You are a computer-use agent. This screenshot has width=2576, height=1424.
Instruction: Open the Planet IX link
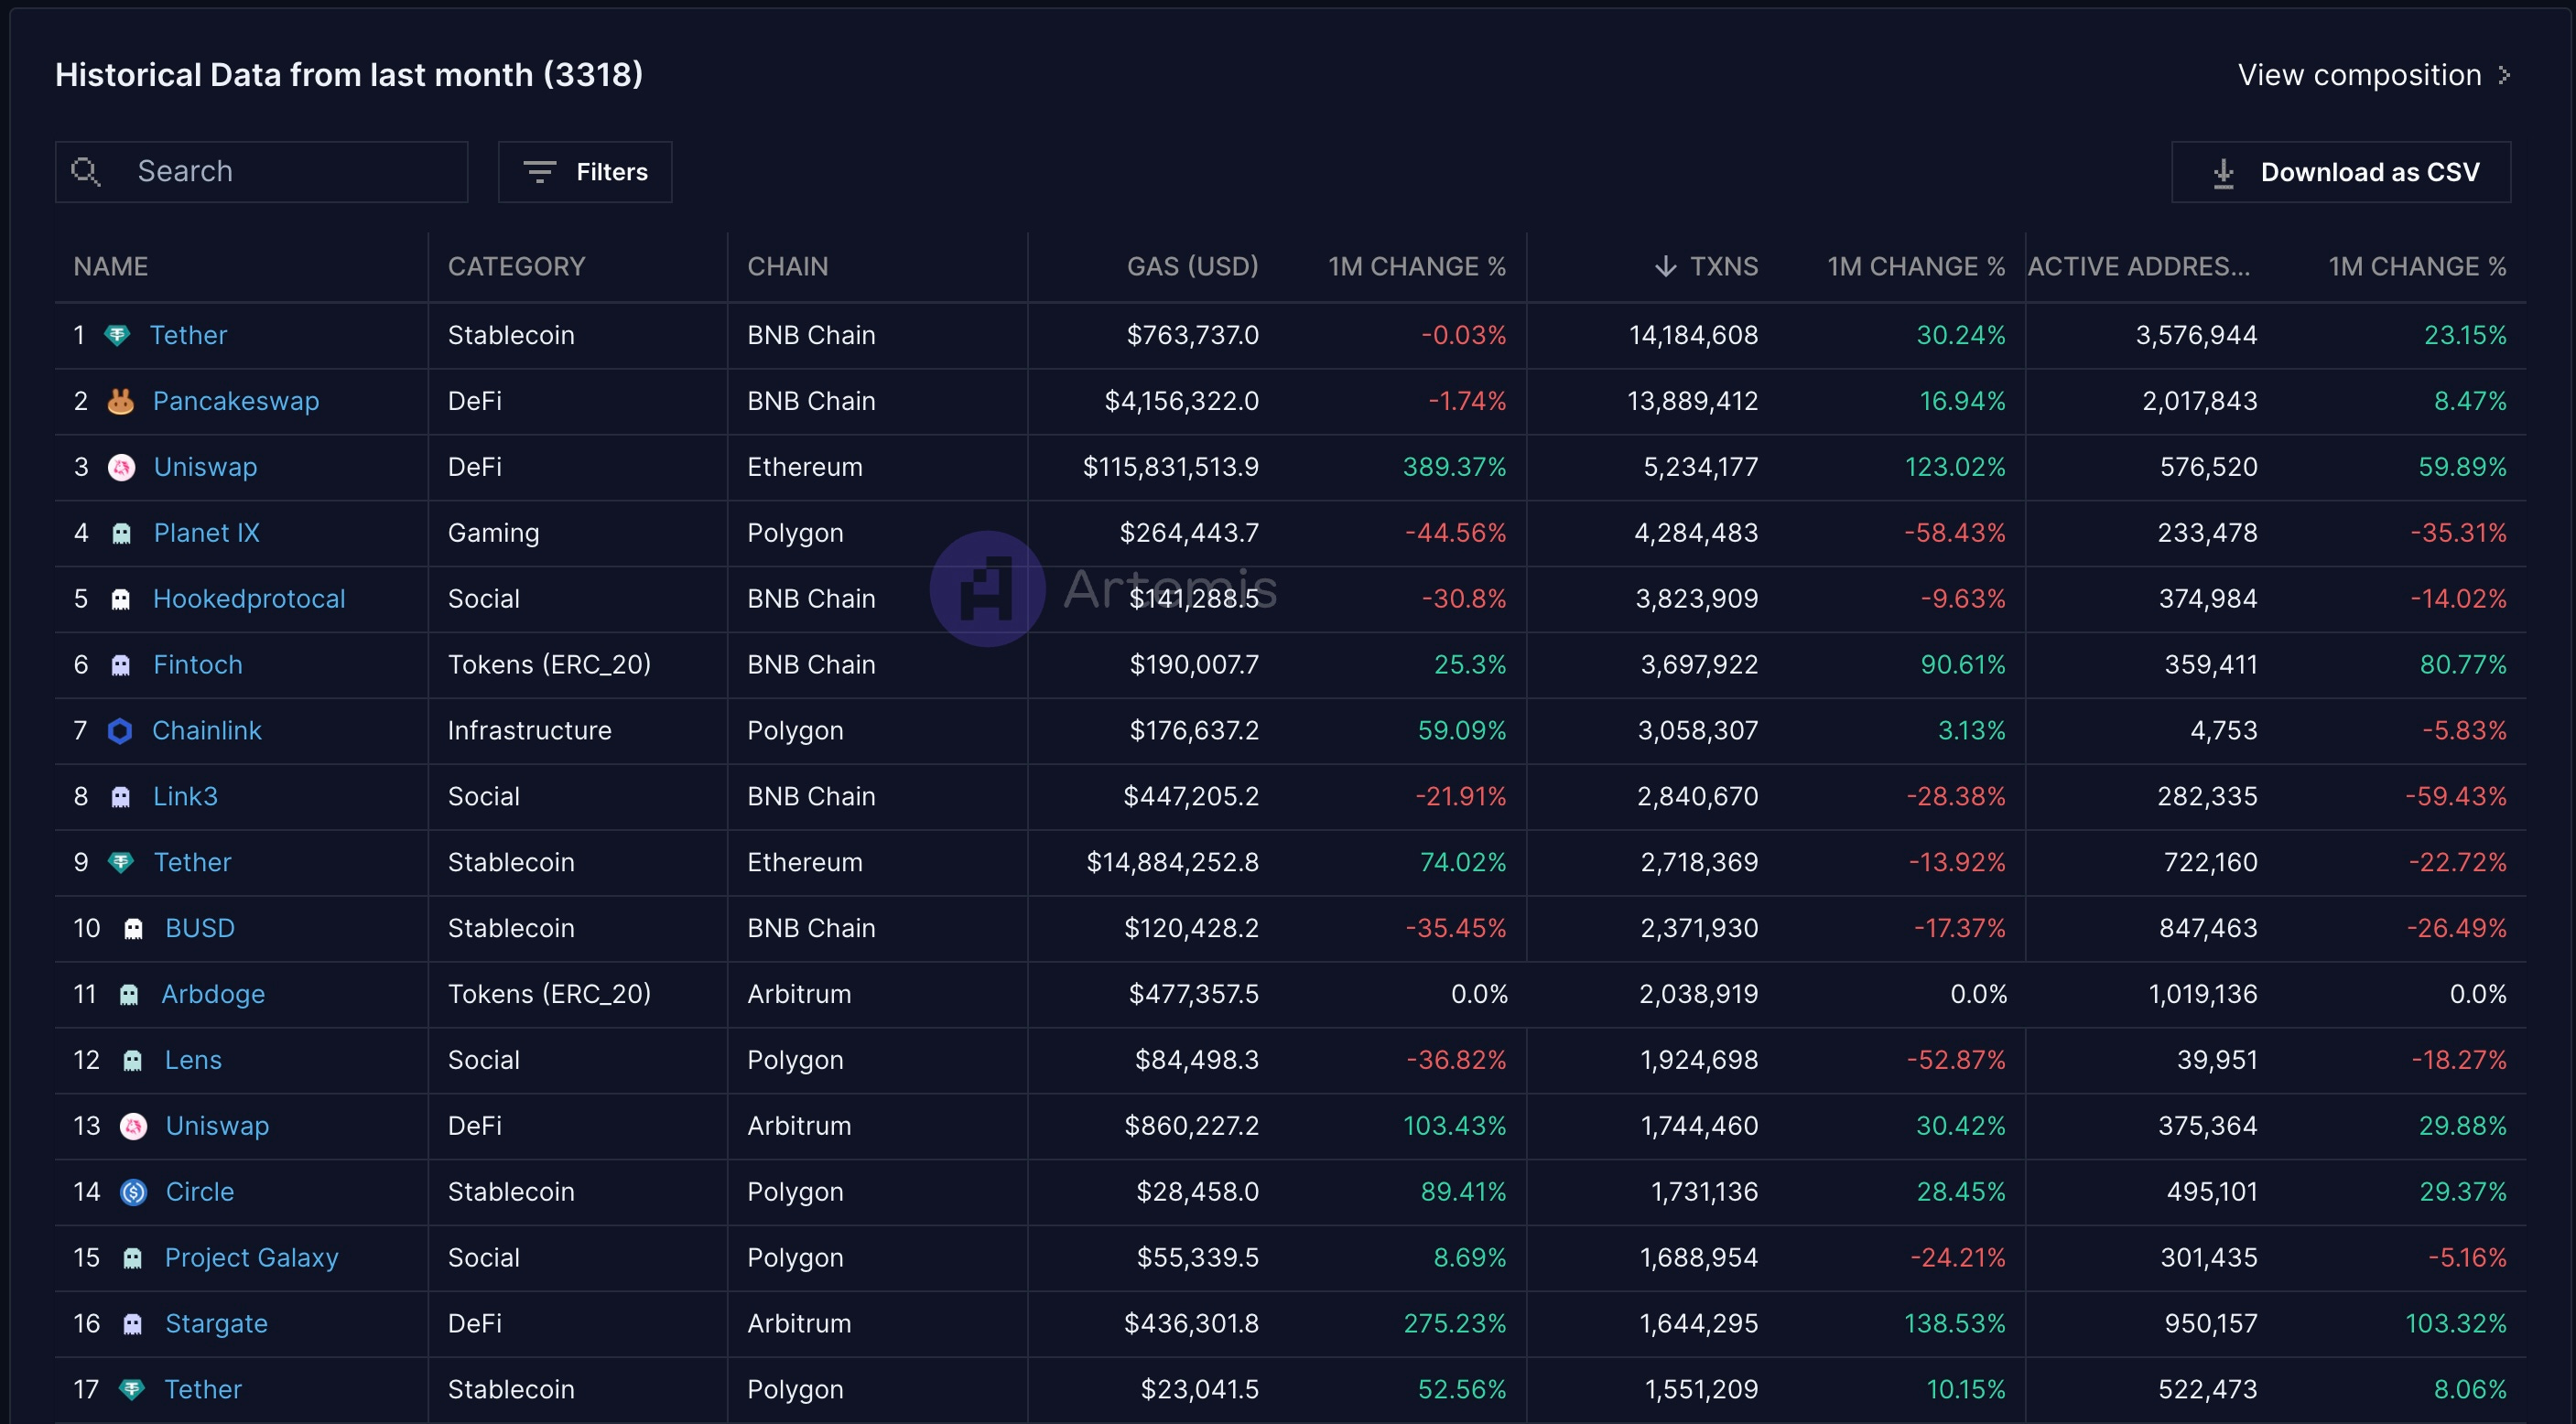206,533
